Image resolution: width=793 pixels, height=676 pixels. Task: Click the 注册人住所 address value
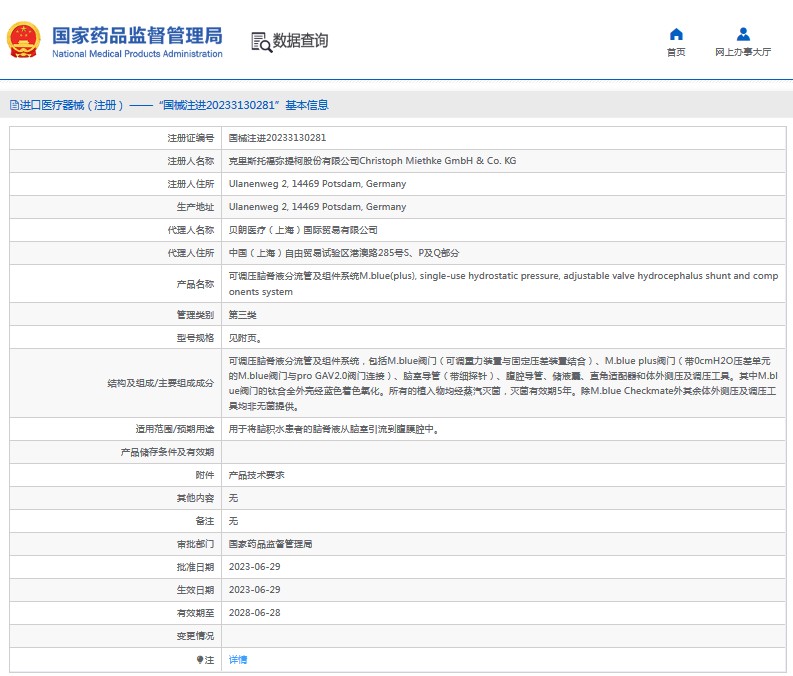pyautogui.click(x=317, y=184)
